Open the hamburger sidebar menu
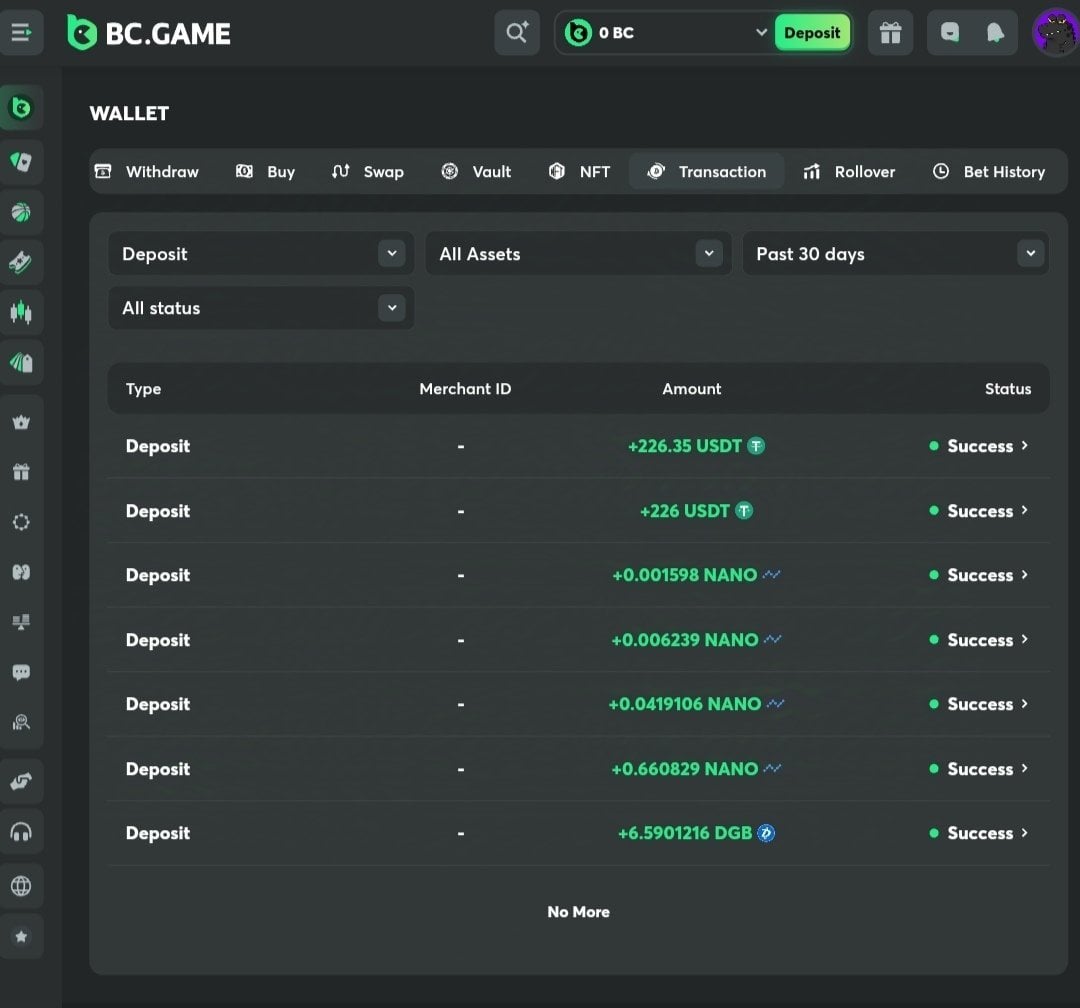This screenshot has height=1008, width=1080. coord(21,32)
